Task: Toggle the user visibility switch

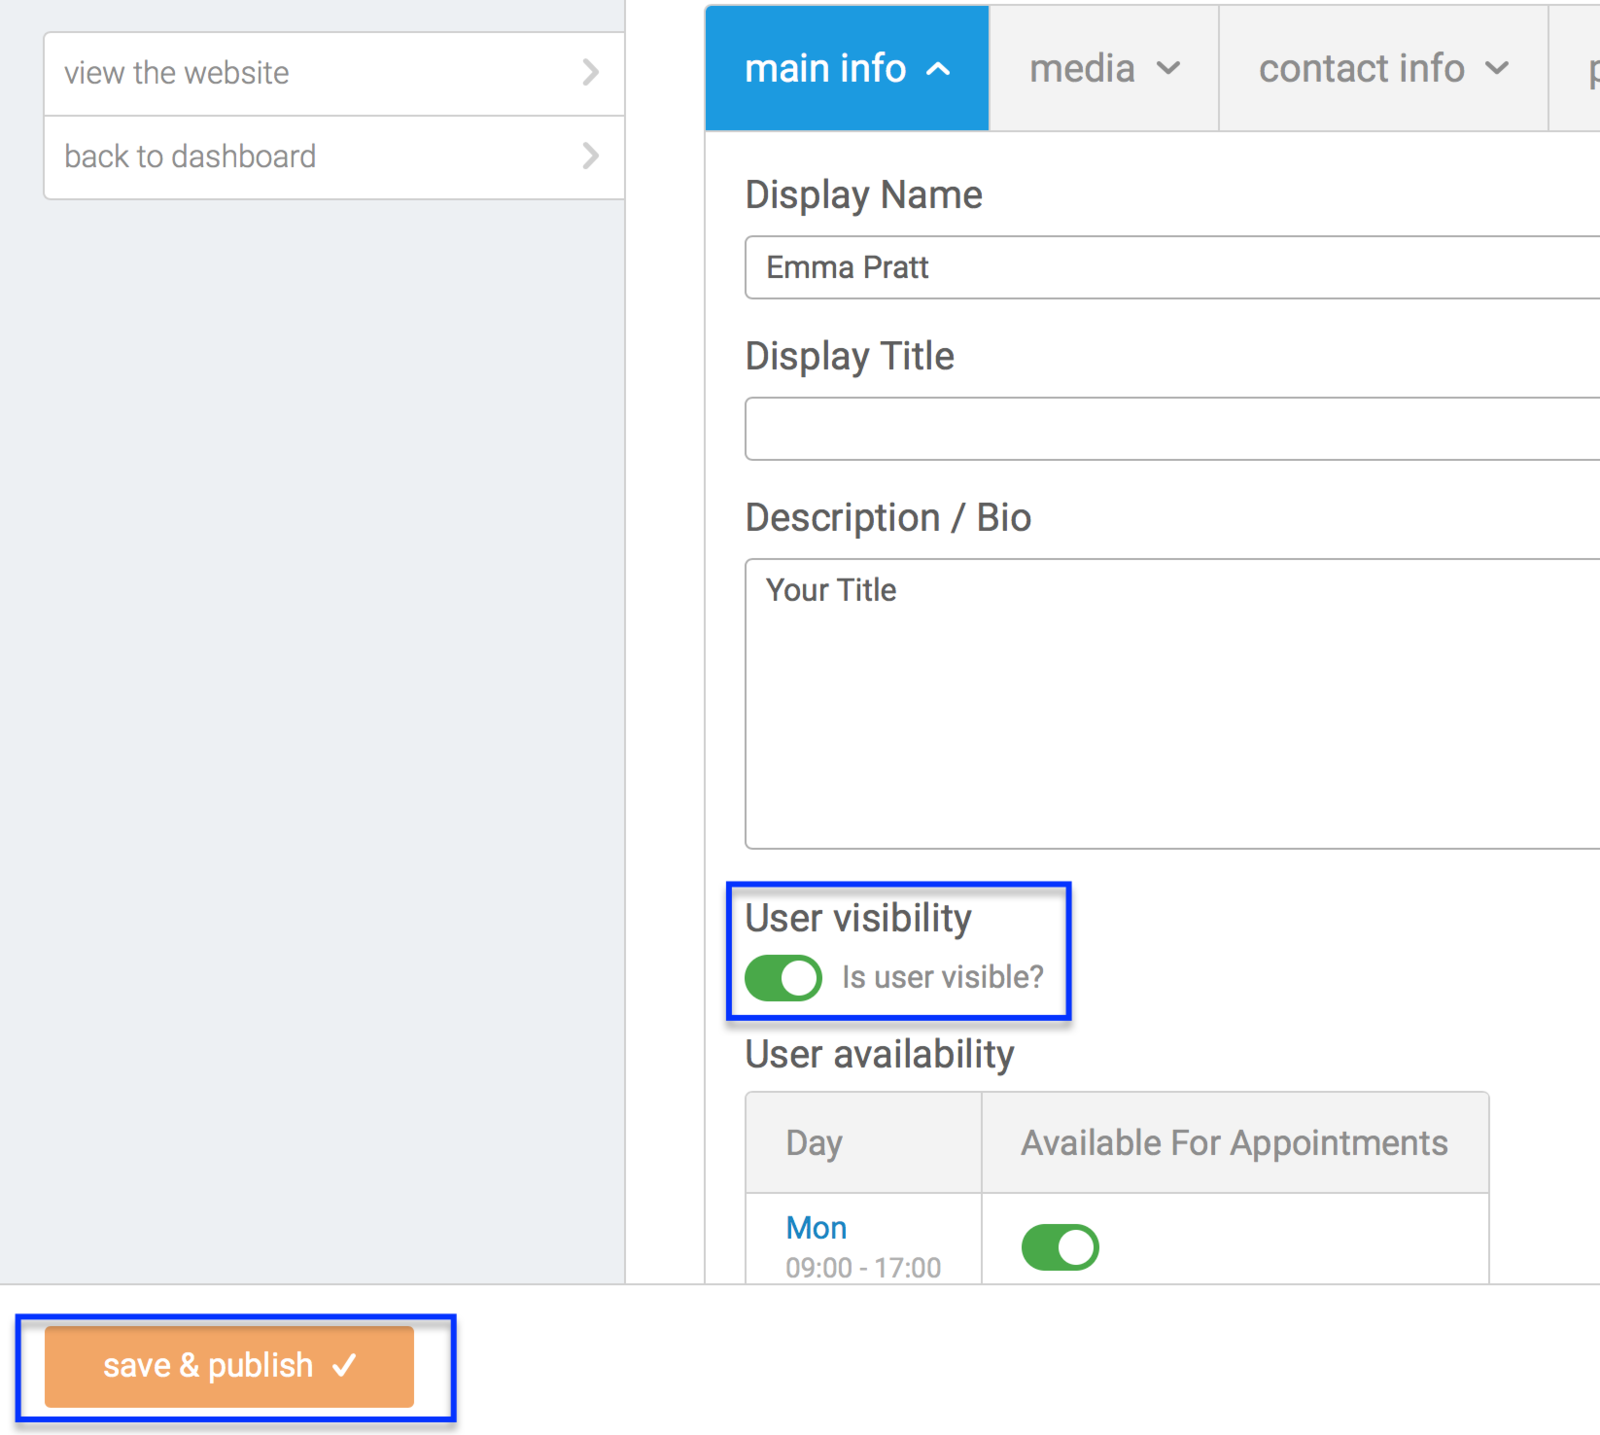Action: tap(783, 977)
